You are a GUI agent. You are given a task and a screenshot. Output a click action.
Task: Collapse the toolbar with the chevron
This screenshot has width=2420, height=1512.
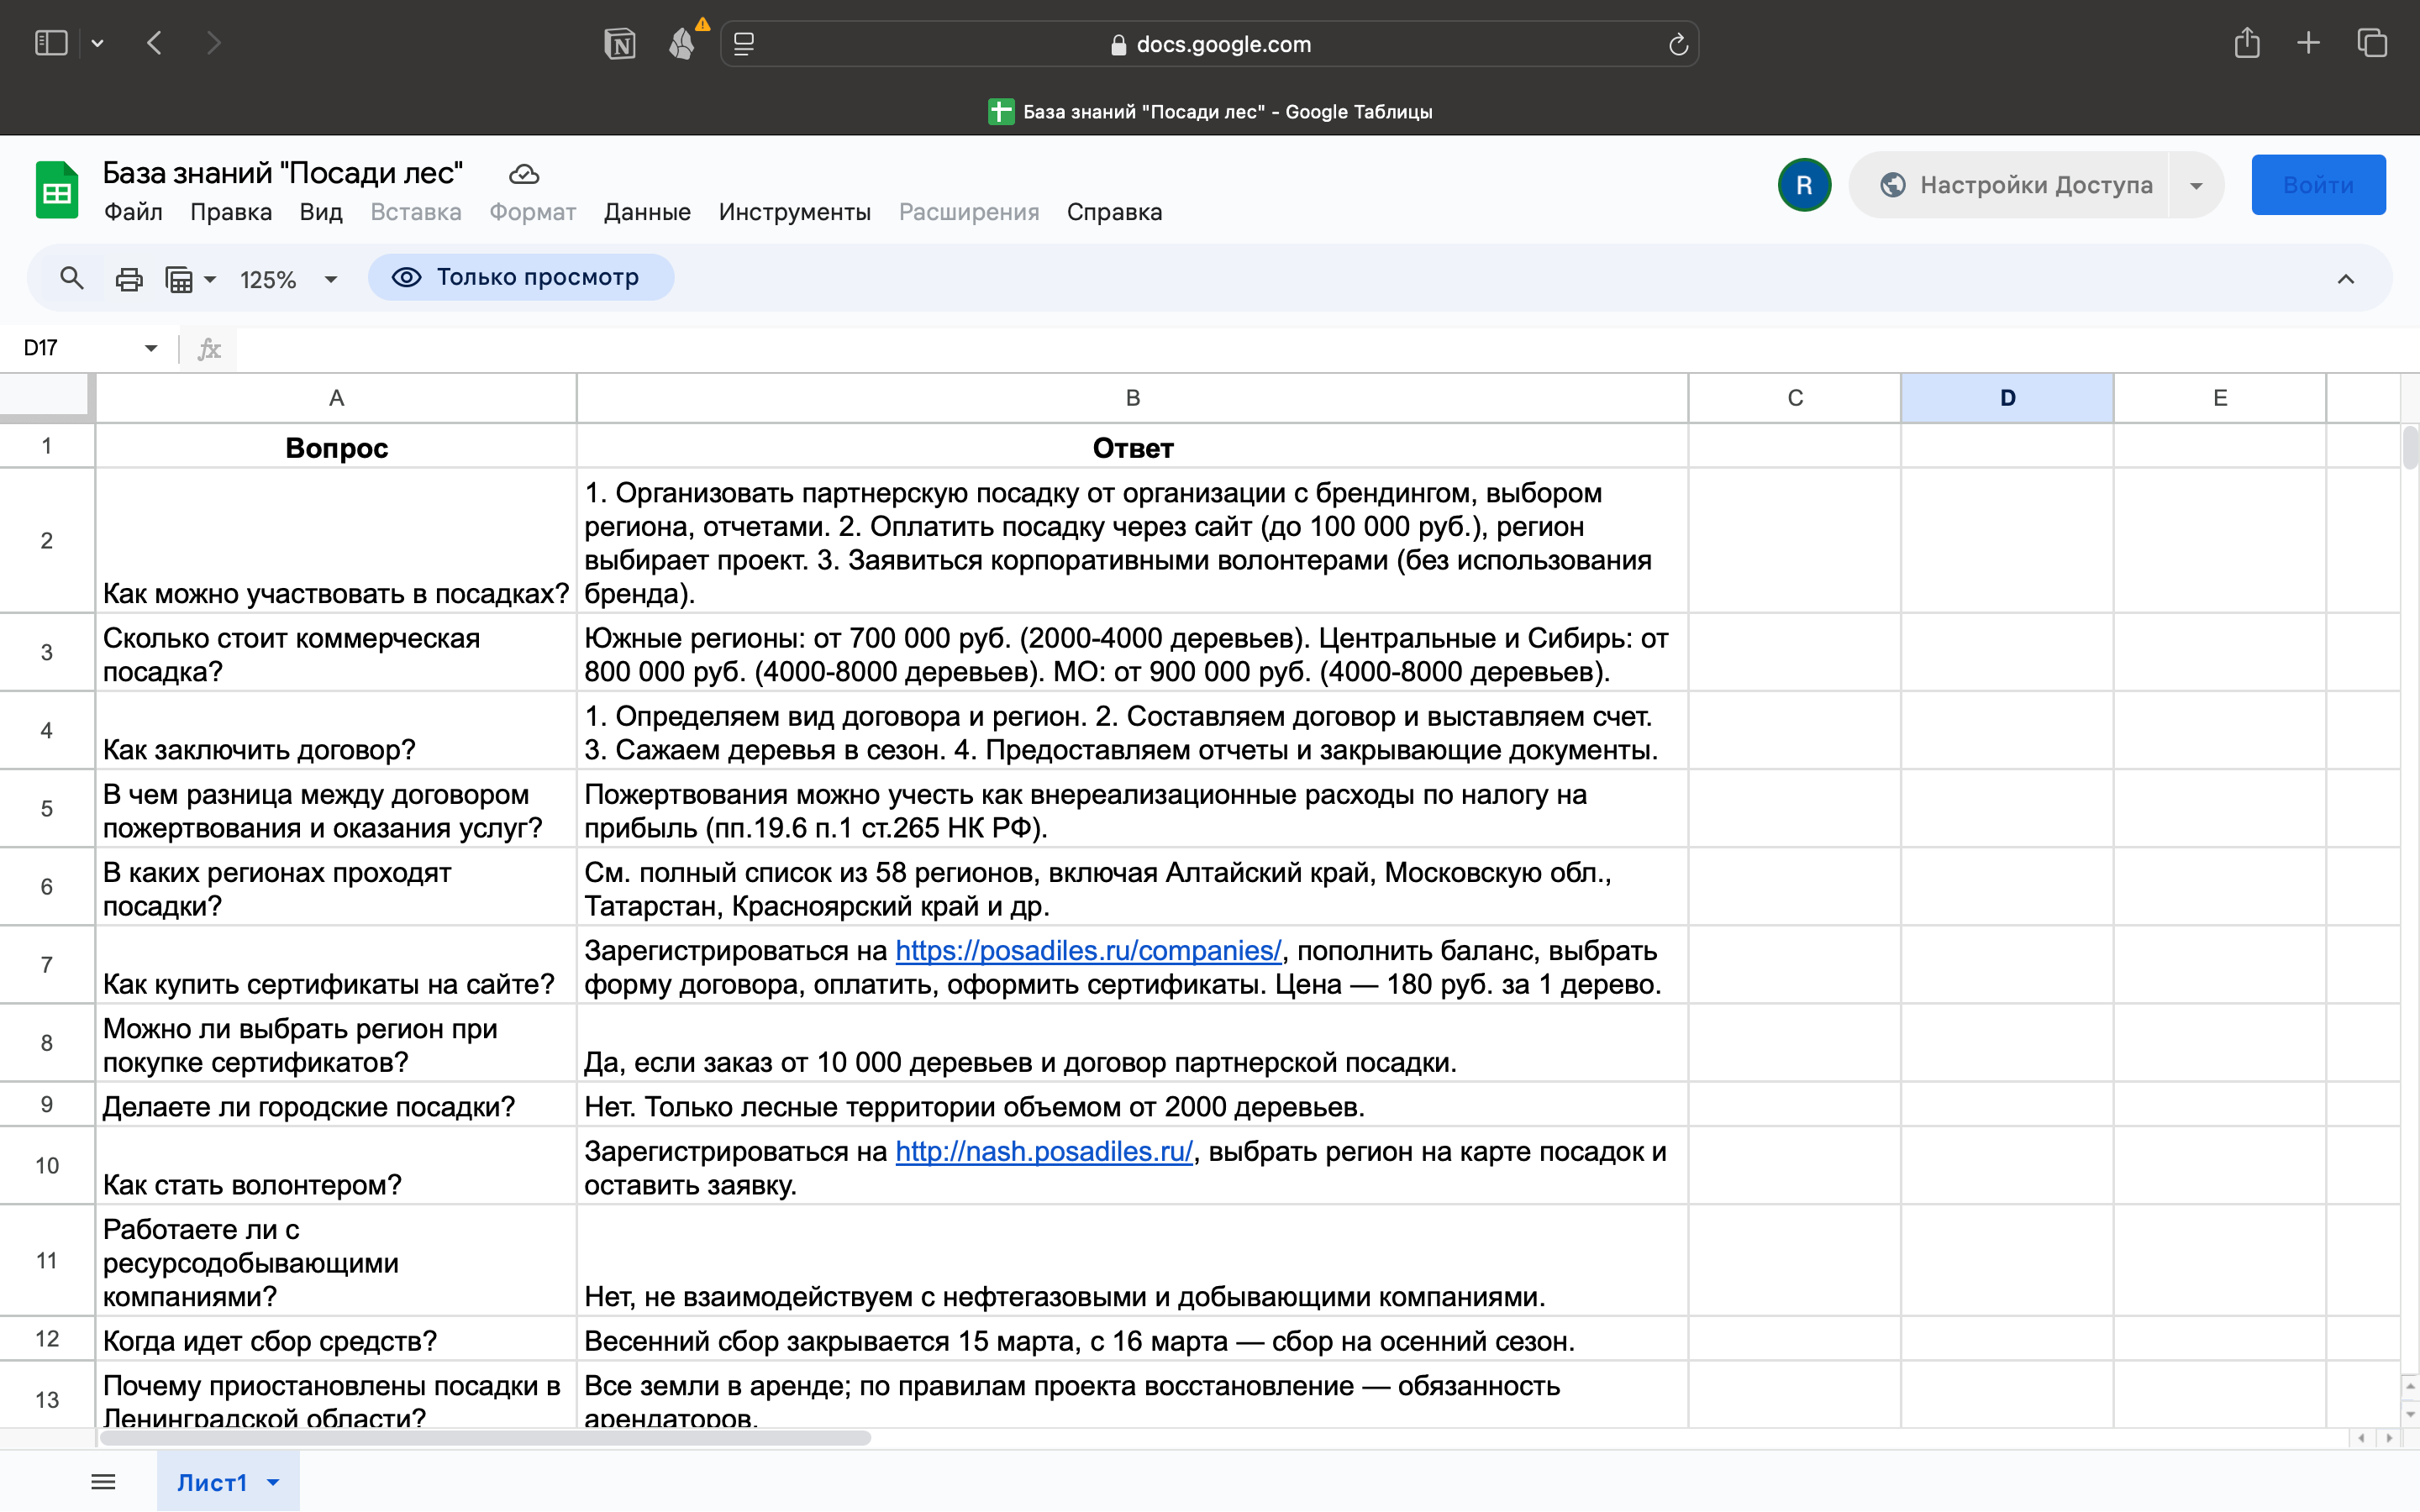pyautogui.click(x=2345, y=279)
